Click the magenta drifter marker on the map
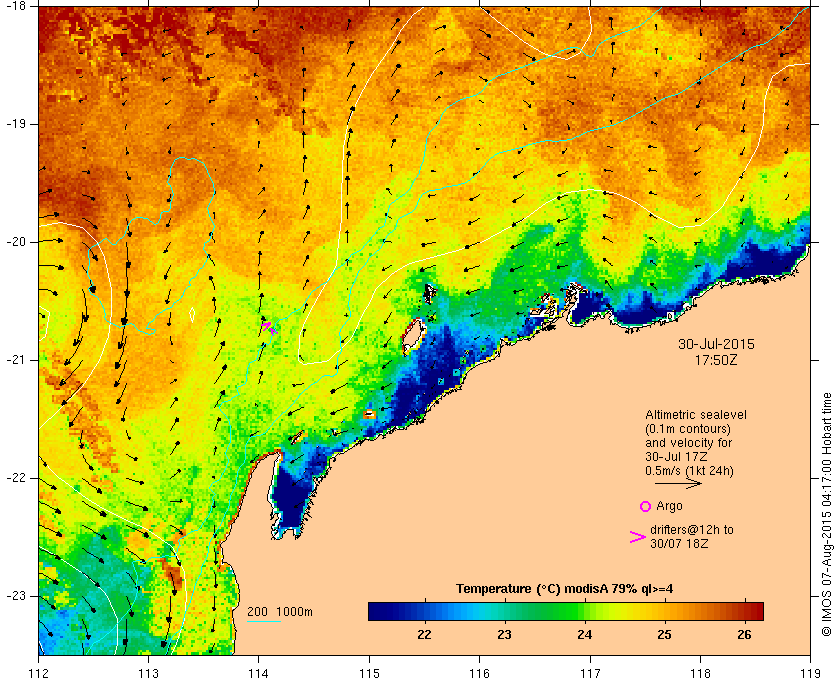840x680 pixels. (269, 327)
